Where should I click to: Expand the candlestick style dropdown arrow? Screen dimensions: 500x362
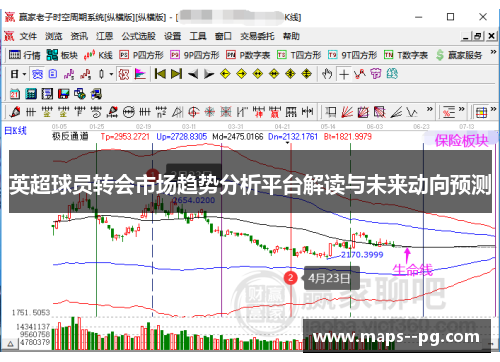pos(111,74)
